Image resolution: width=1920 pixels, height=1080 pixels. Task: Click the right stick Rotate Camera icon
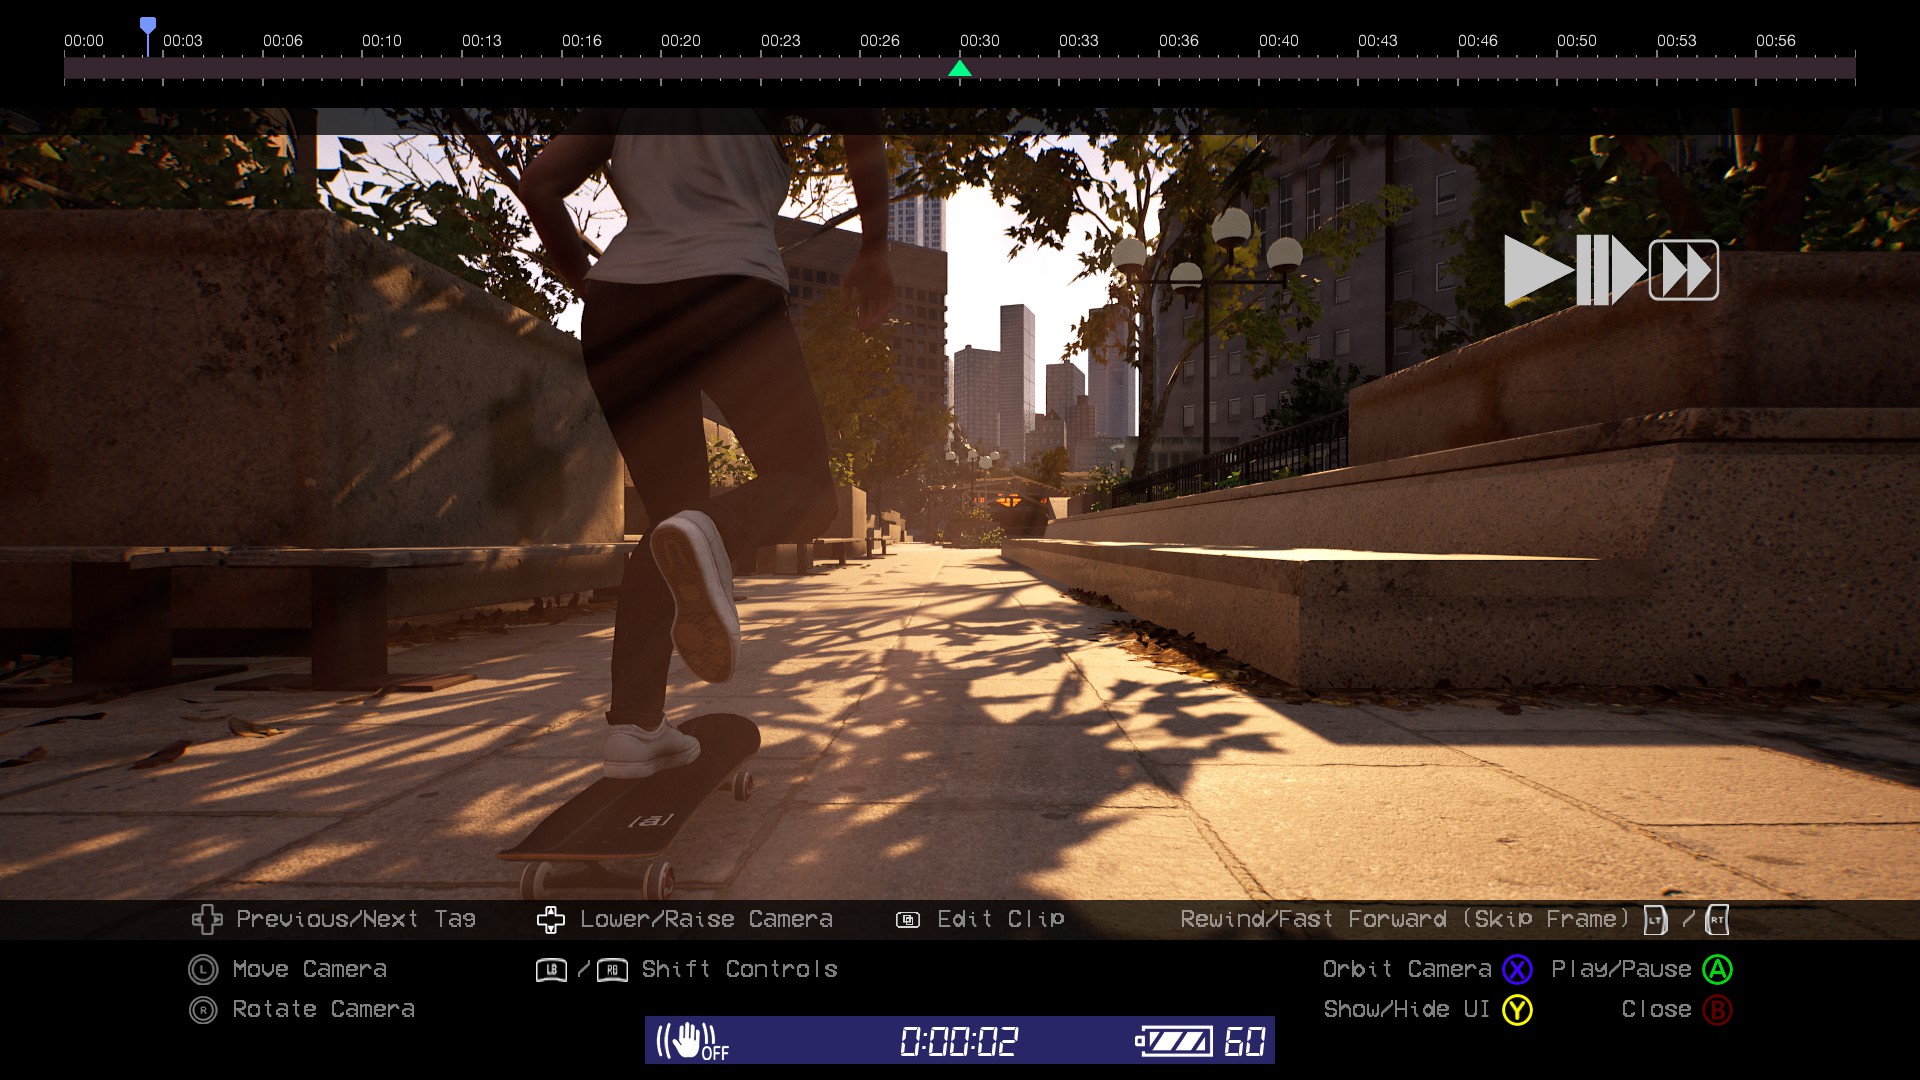203,1010
